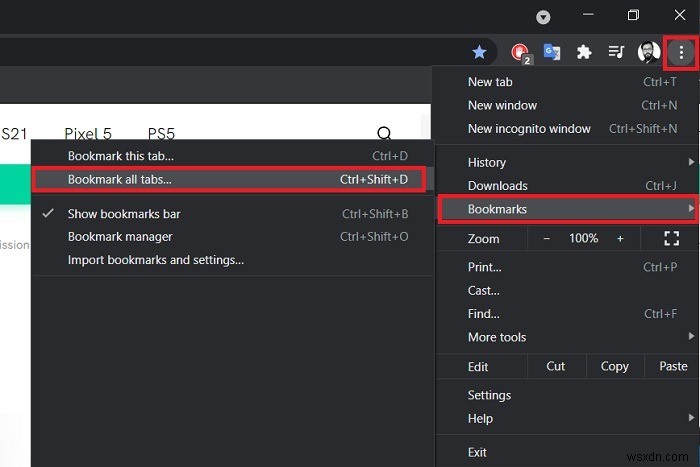Click the search magnifier icon on the page
This screenshot has width=700, height=467.
[384, 133]
